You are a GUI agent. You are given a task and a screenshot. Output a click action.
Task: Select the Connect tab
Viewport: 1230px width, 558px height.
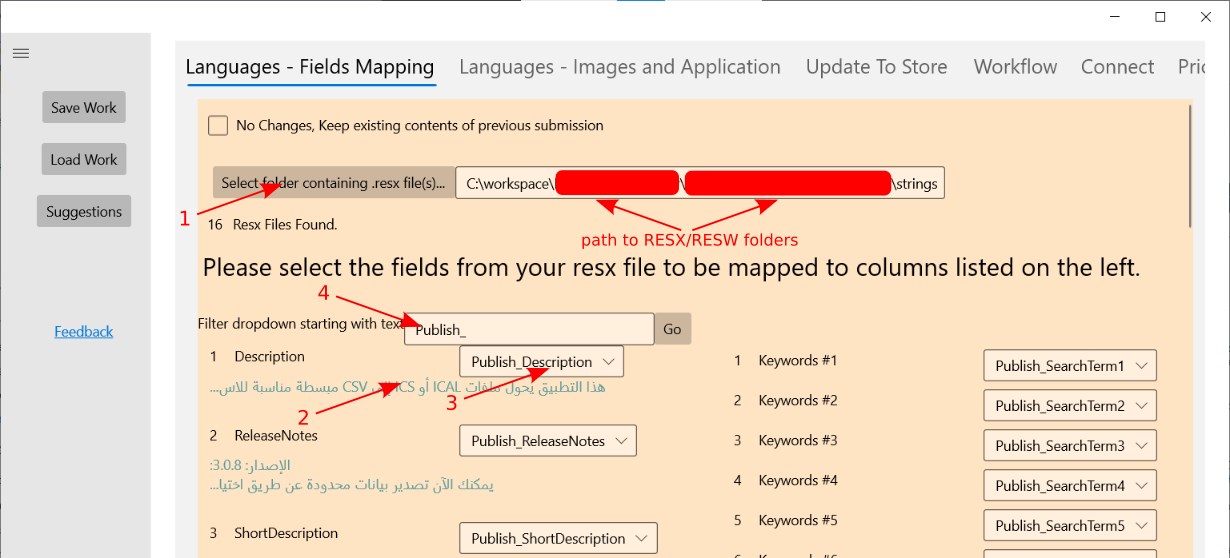(x=1117, y=67)
